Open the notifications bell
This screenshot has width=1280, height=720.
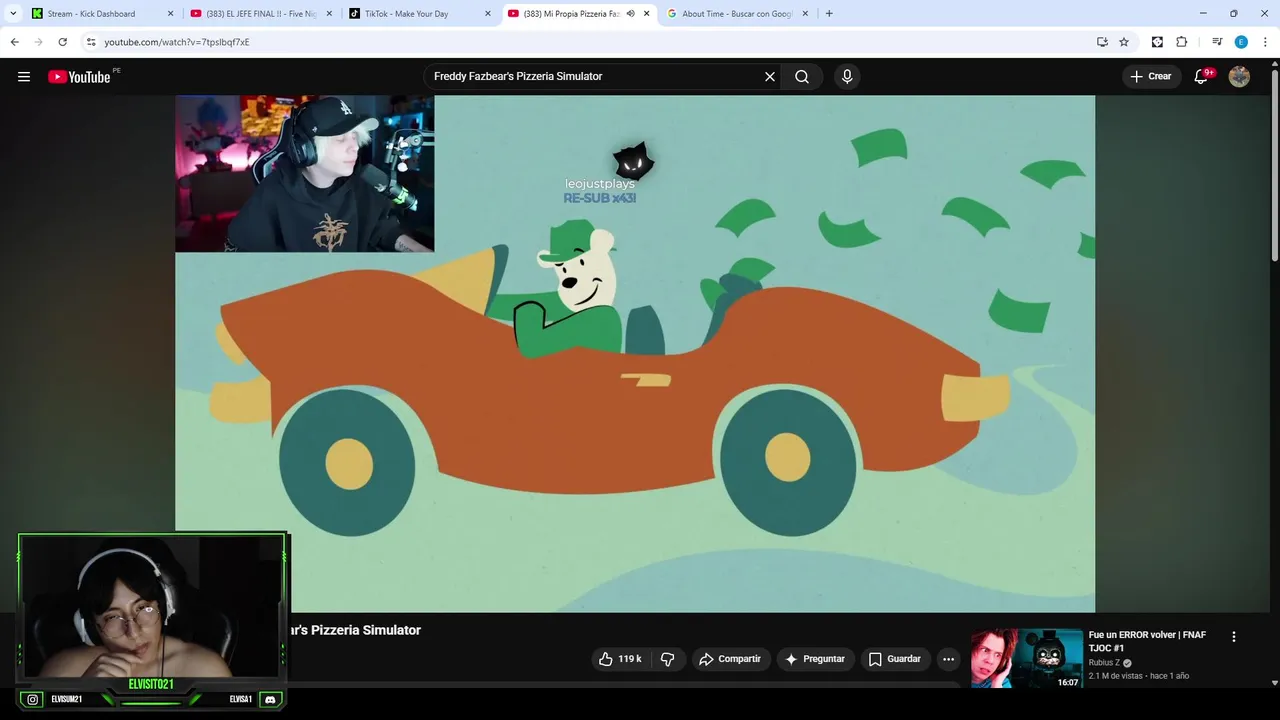[1202, 77]
